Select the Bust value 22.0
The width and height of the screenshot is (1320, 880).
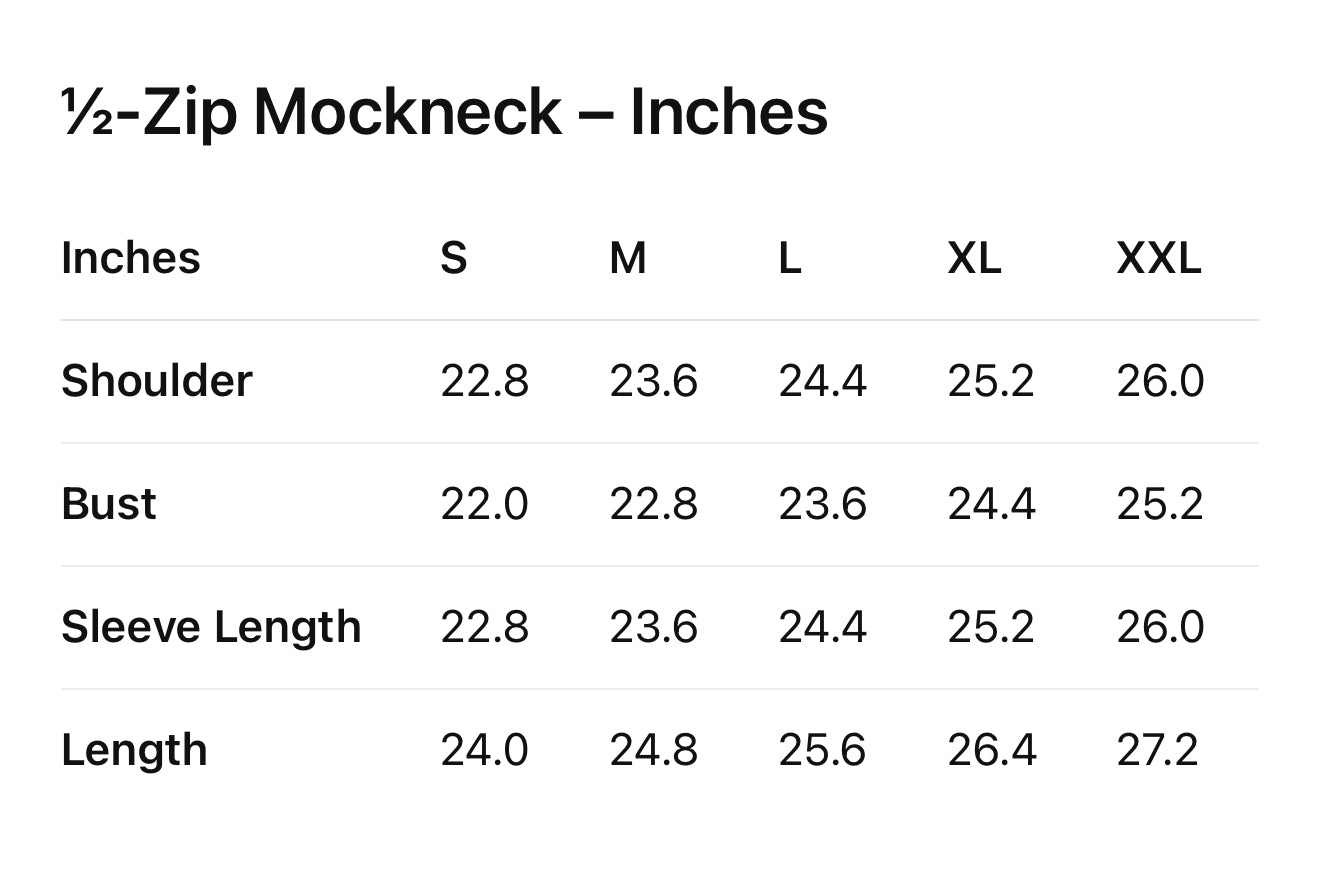click(485, 504)
